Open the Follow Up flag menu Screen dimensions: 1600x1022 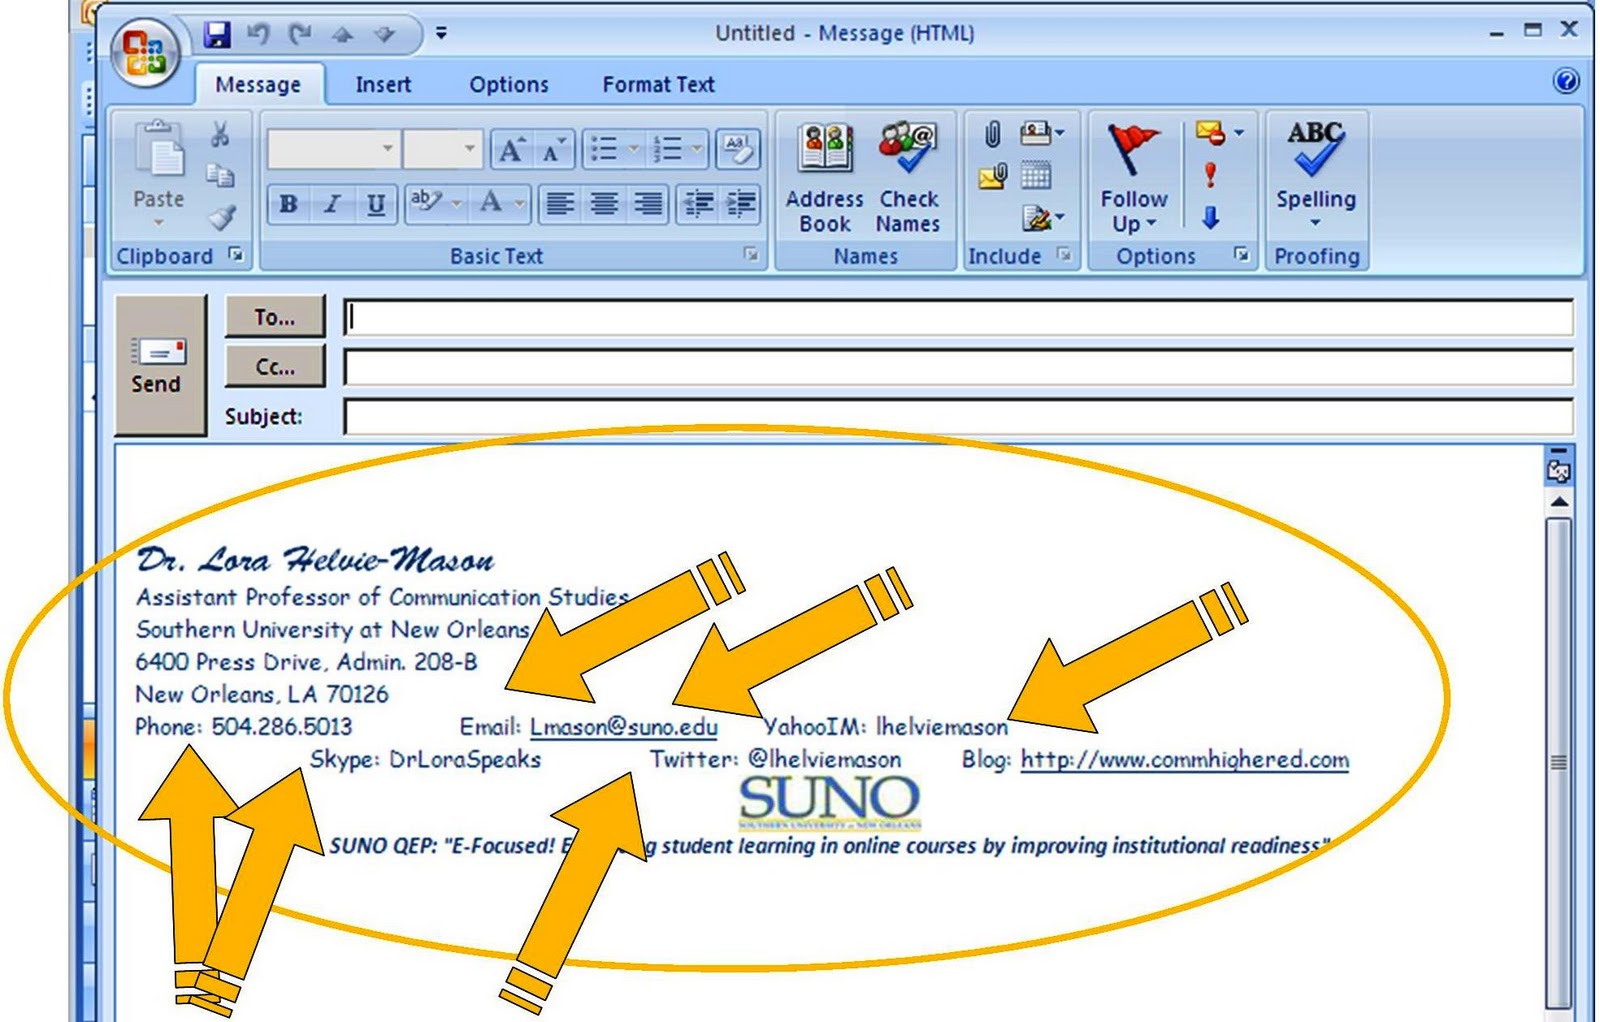(x=1134, y=178)
